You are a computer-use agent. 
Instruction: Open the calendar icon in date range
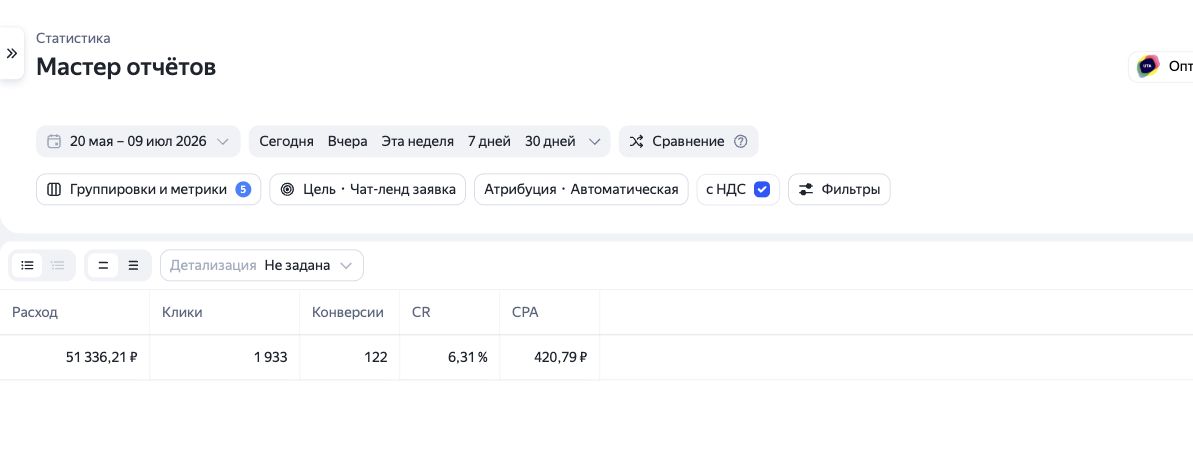[54, 142]
